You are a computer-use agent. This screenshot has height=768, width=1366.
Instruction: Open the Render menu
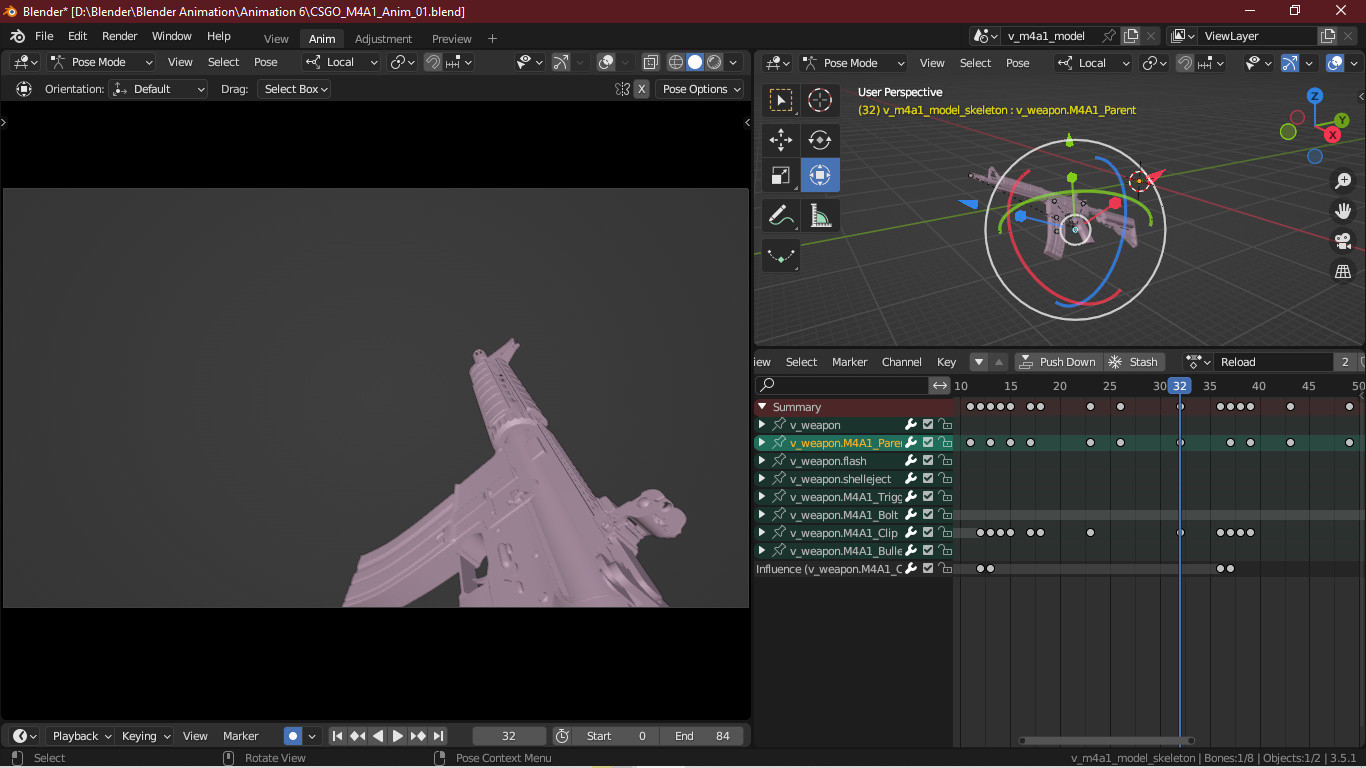(x=119, y=36)
